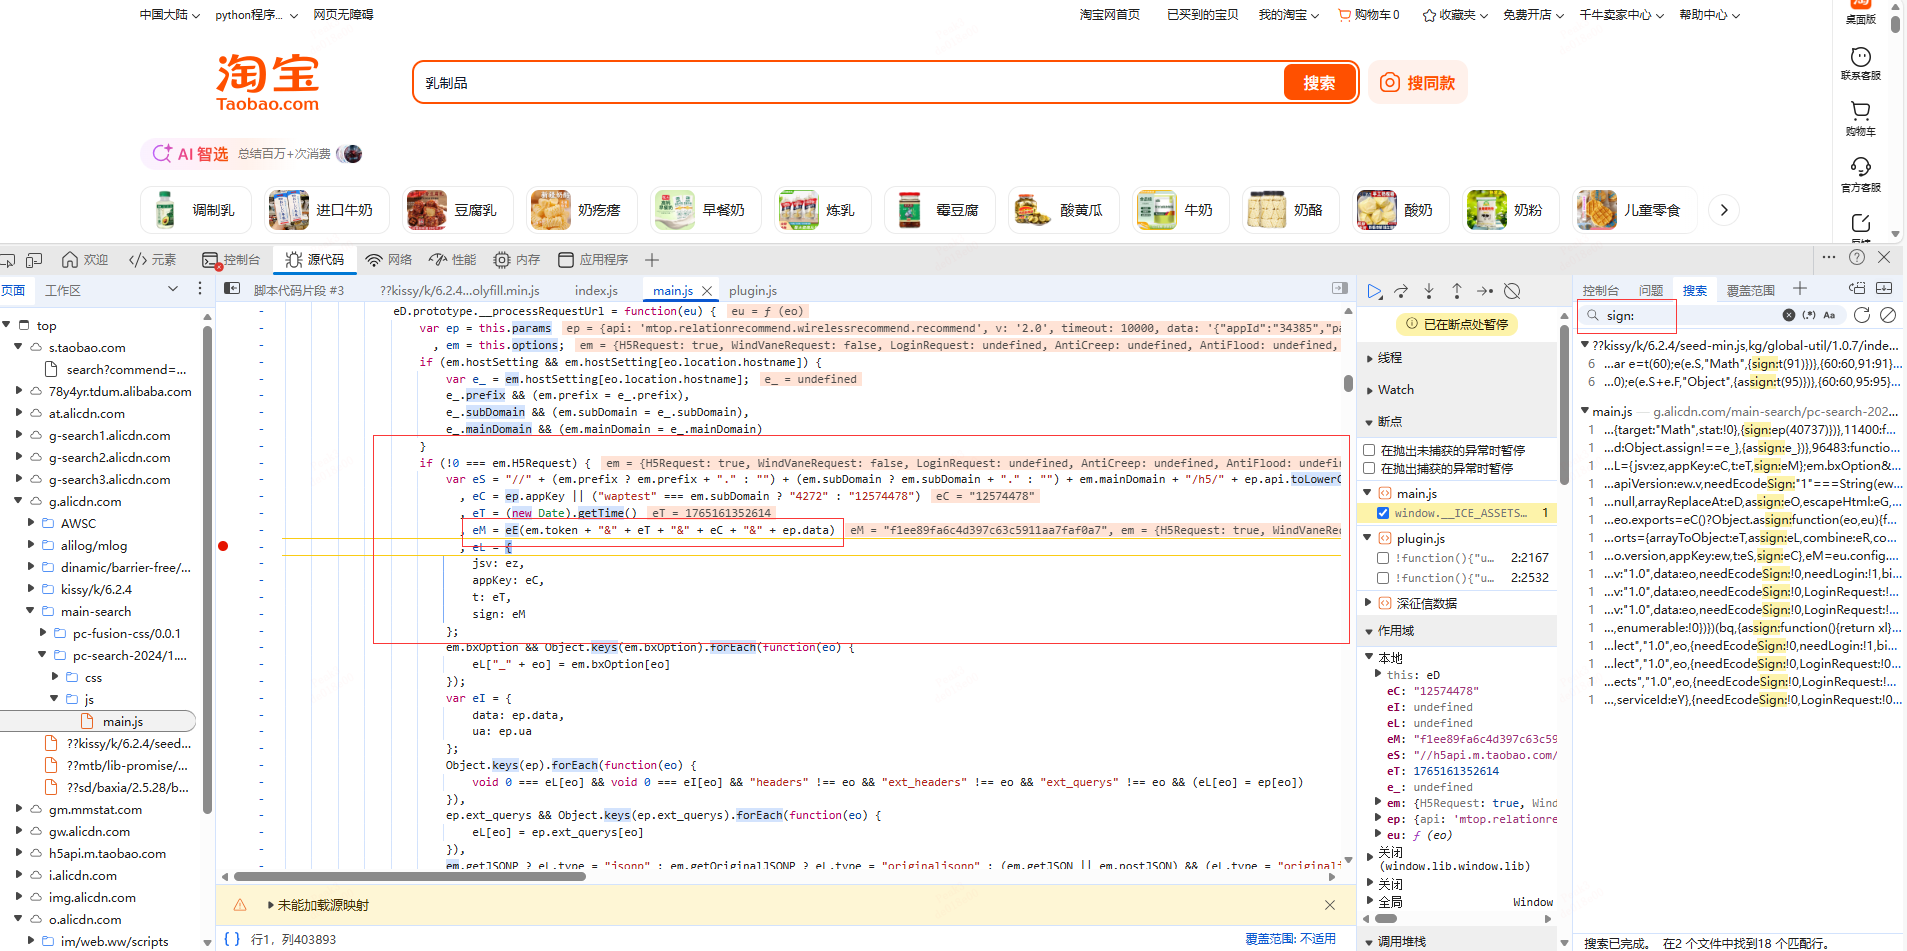Expand AWSC folder in tree
This screenshot has width=1907, height=951.
[30, 523]
